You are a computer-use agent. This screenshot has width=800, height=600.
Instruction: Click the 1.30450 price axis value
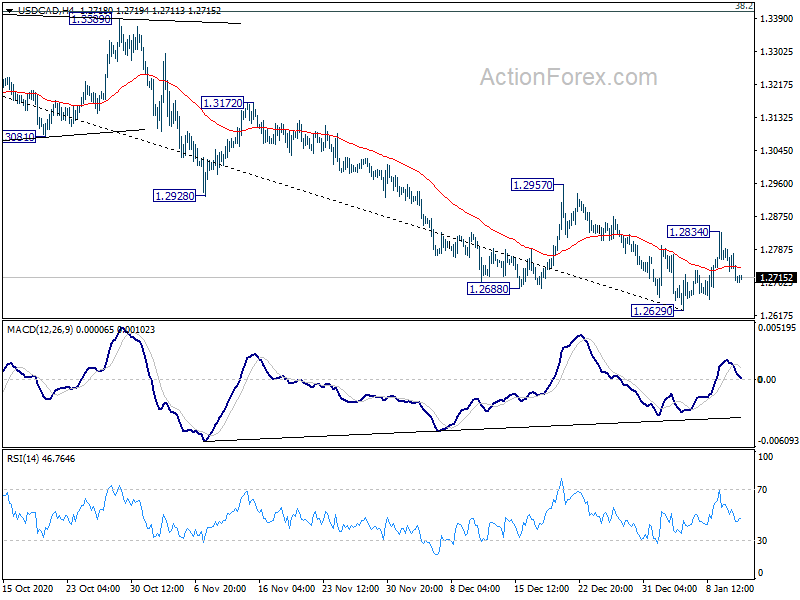tap(777, 151)
